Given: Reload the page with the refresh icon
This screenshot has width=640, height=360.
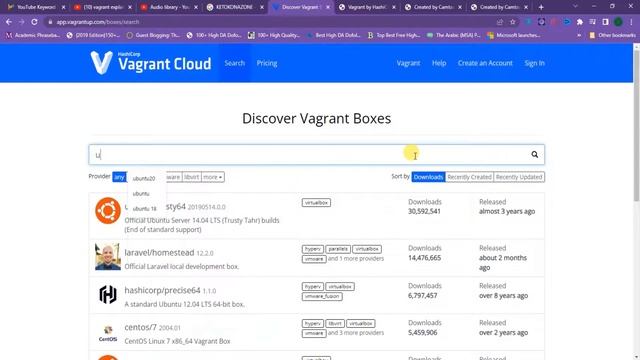Looking at the screenshot, I should pos(34,22).
